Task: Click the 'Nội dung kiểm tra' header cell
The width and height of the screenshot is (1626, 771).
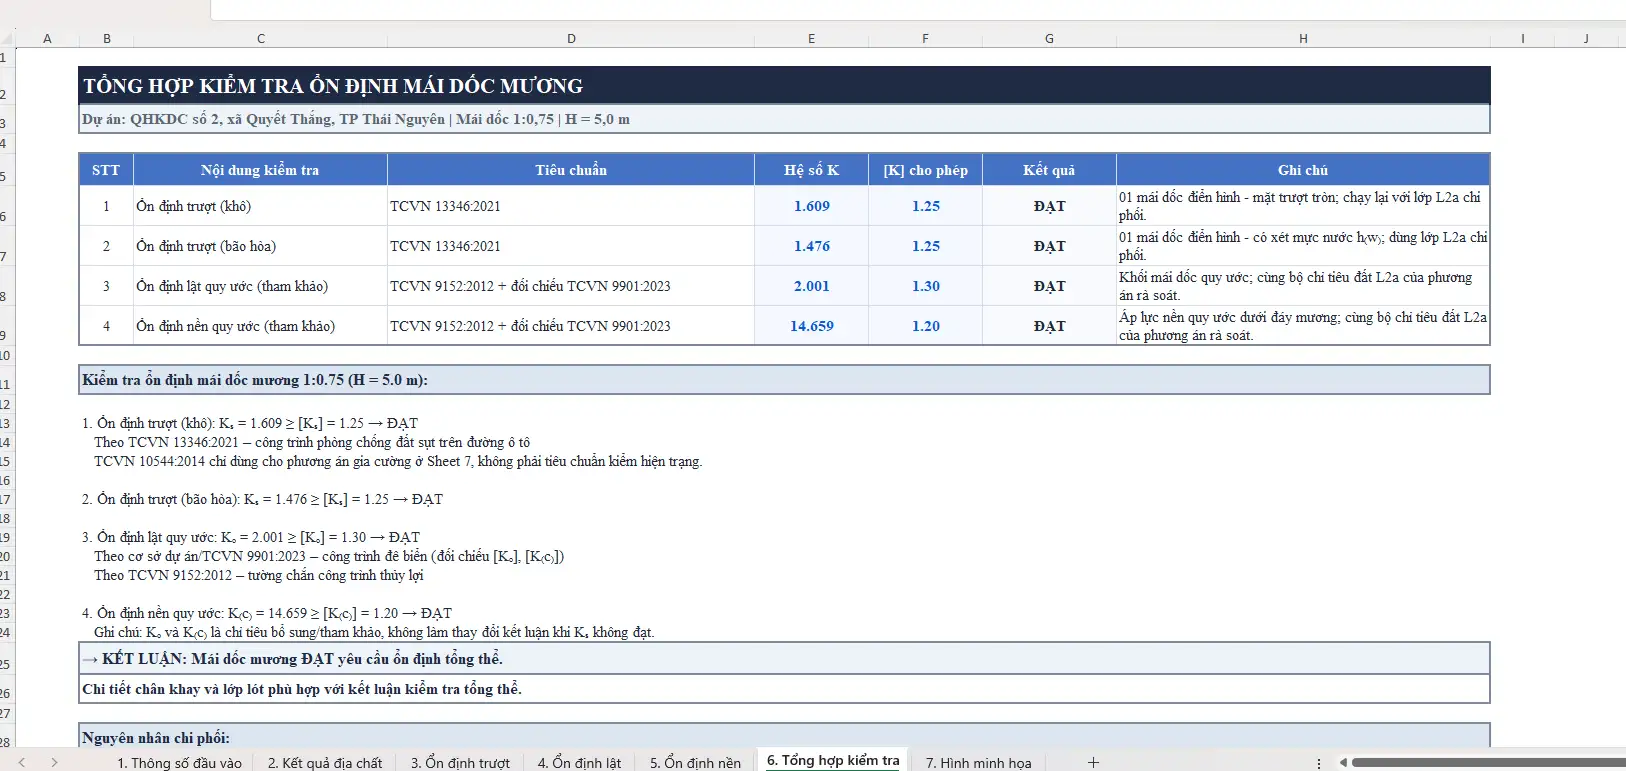Action: coord(260,170)
